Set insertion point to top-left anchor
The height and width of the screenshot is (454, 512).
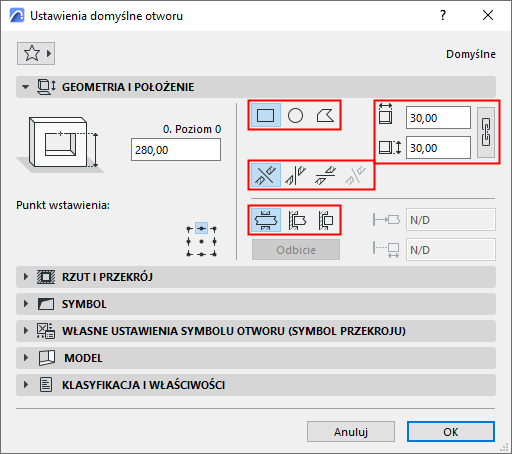189,229
